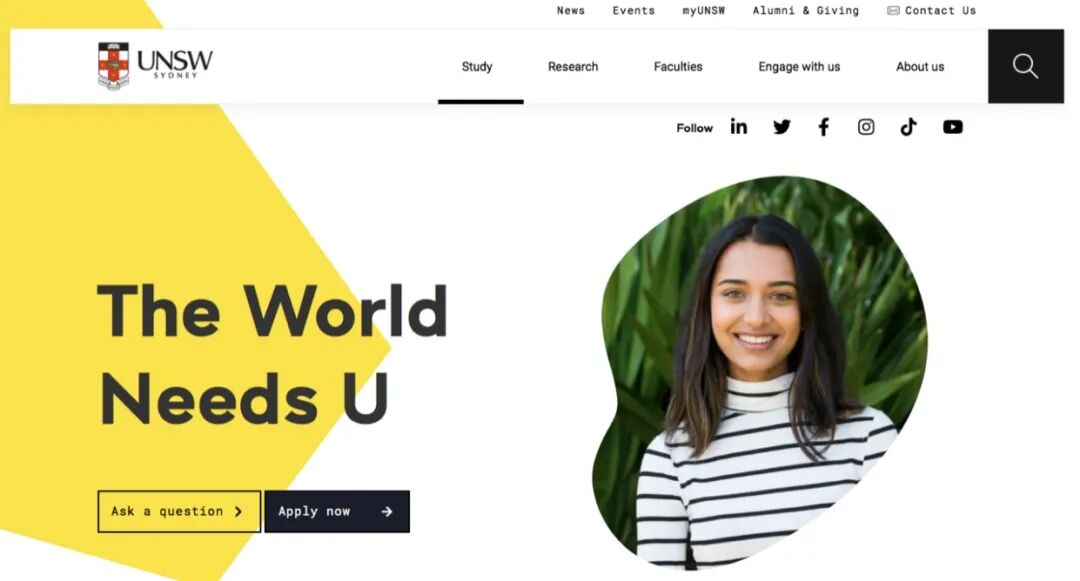Open the YouTube icon link
Image resolution: width=1080 pixels, height=581 pixels.
pos(953,127)
